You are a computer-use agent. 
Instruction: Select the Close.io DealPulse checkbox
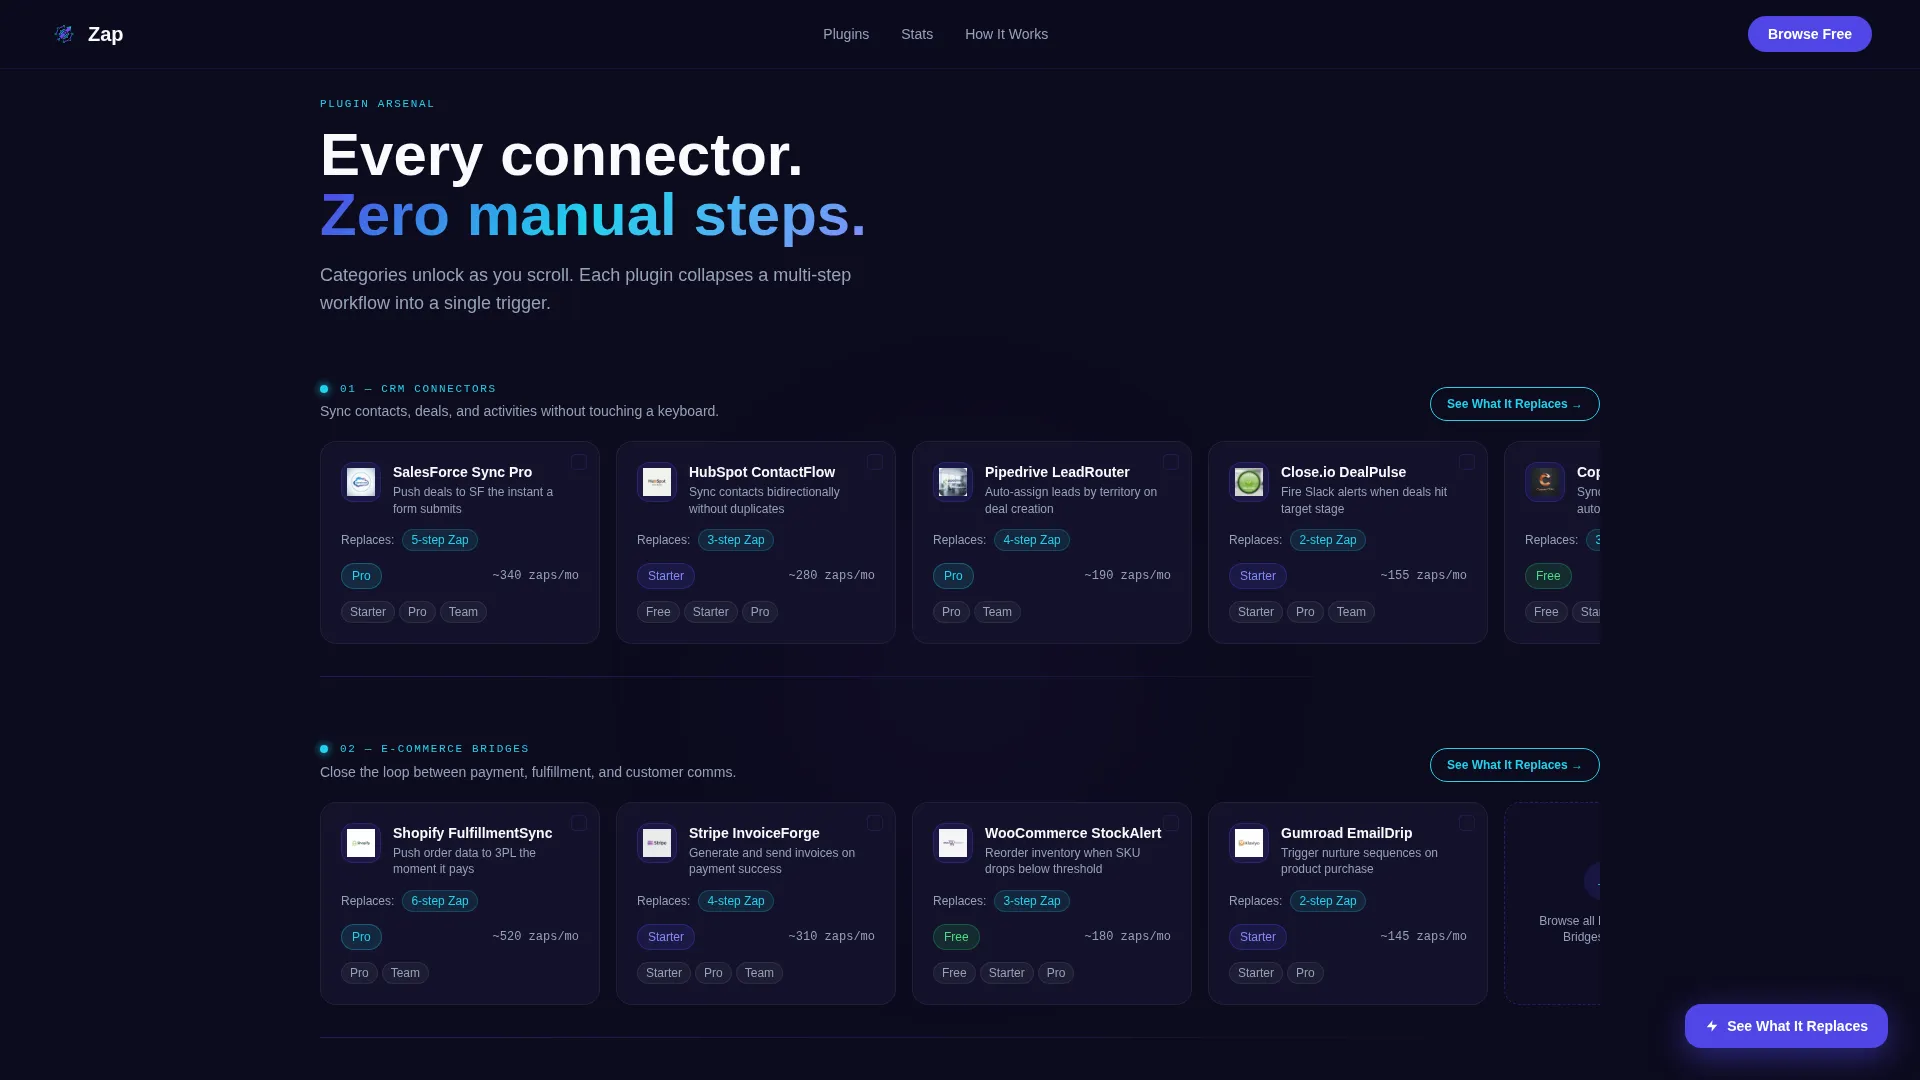point(1467,462)
